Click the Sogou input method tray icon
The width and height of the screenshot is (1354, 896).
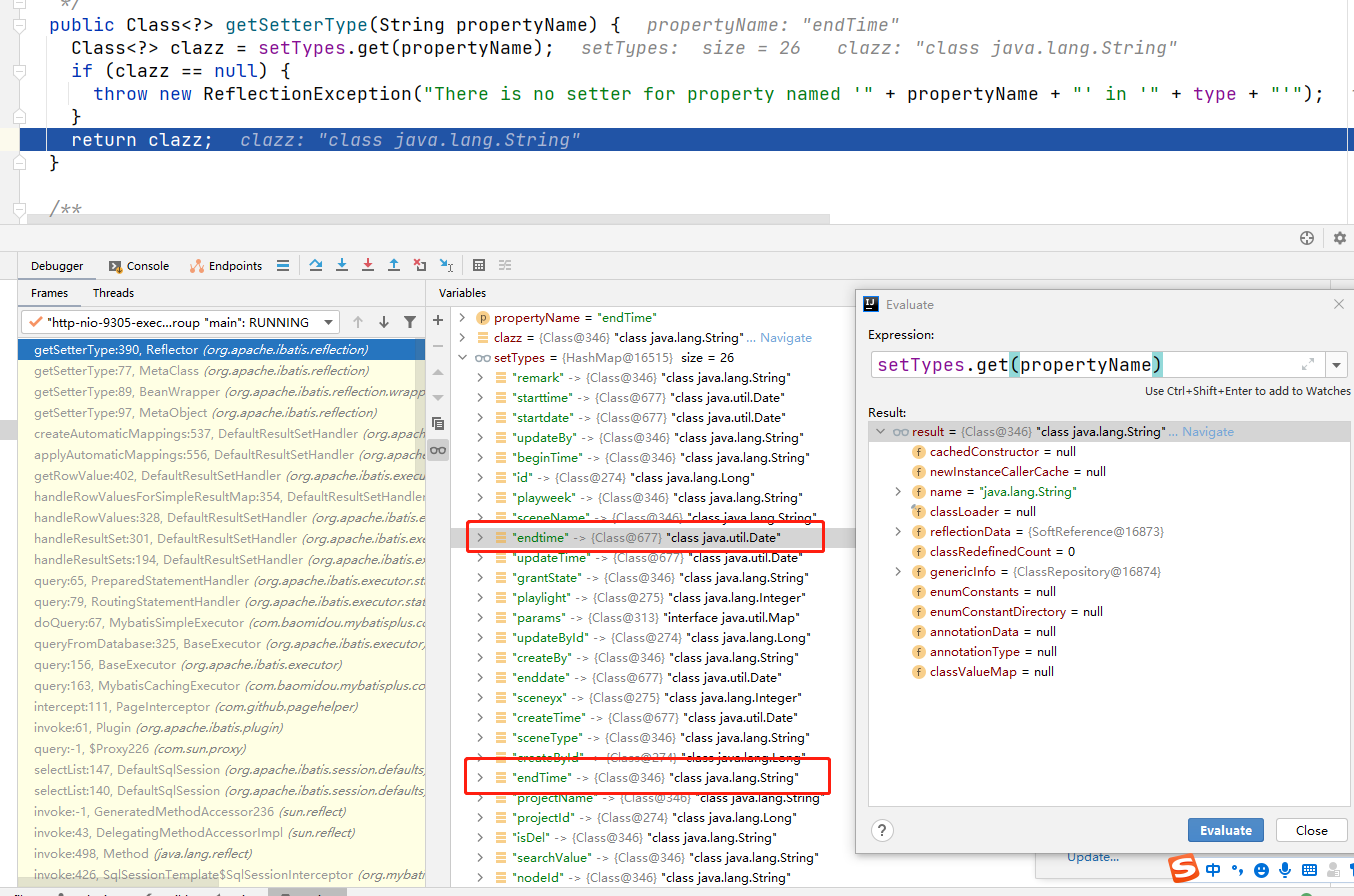(1185, 870)
